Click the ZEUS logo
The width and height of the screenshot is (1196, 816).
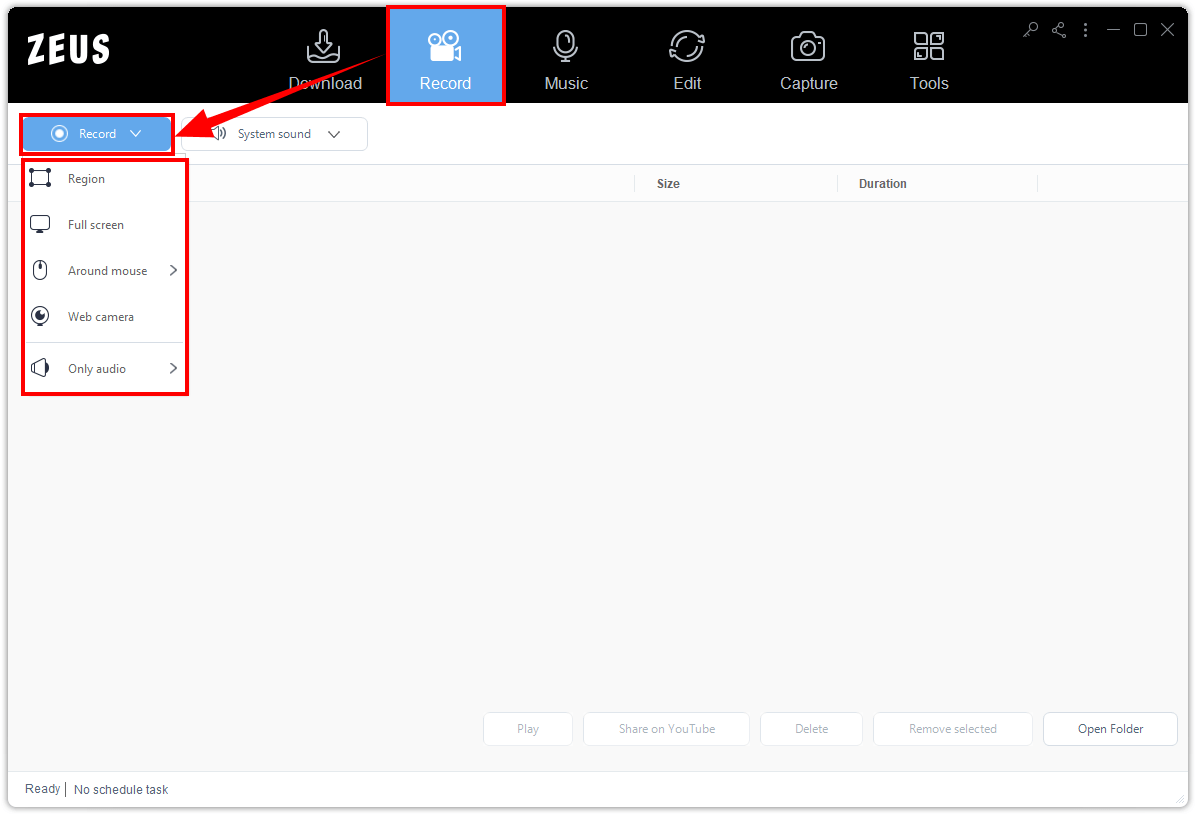[69, 49]
